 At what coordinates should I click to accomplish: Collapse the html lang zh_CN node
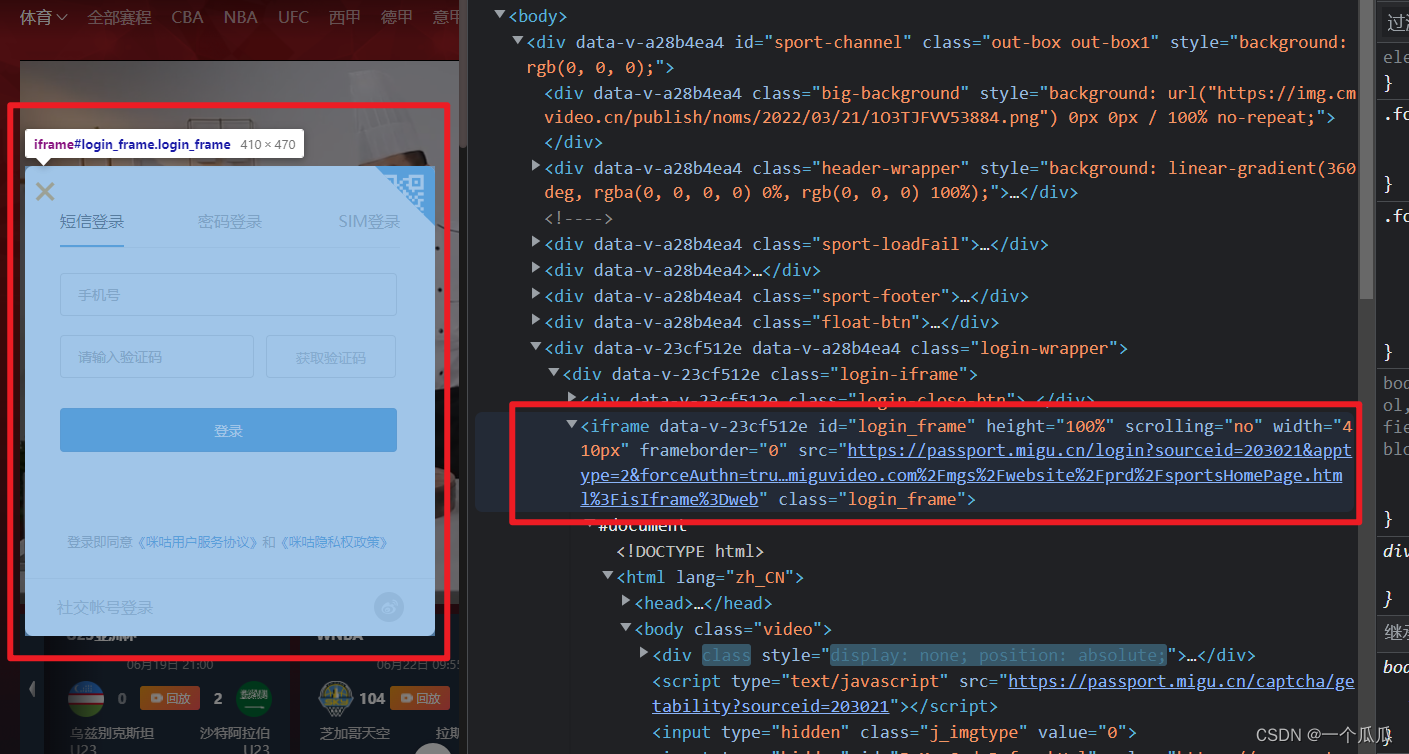[608, 576]
